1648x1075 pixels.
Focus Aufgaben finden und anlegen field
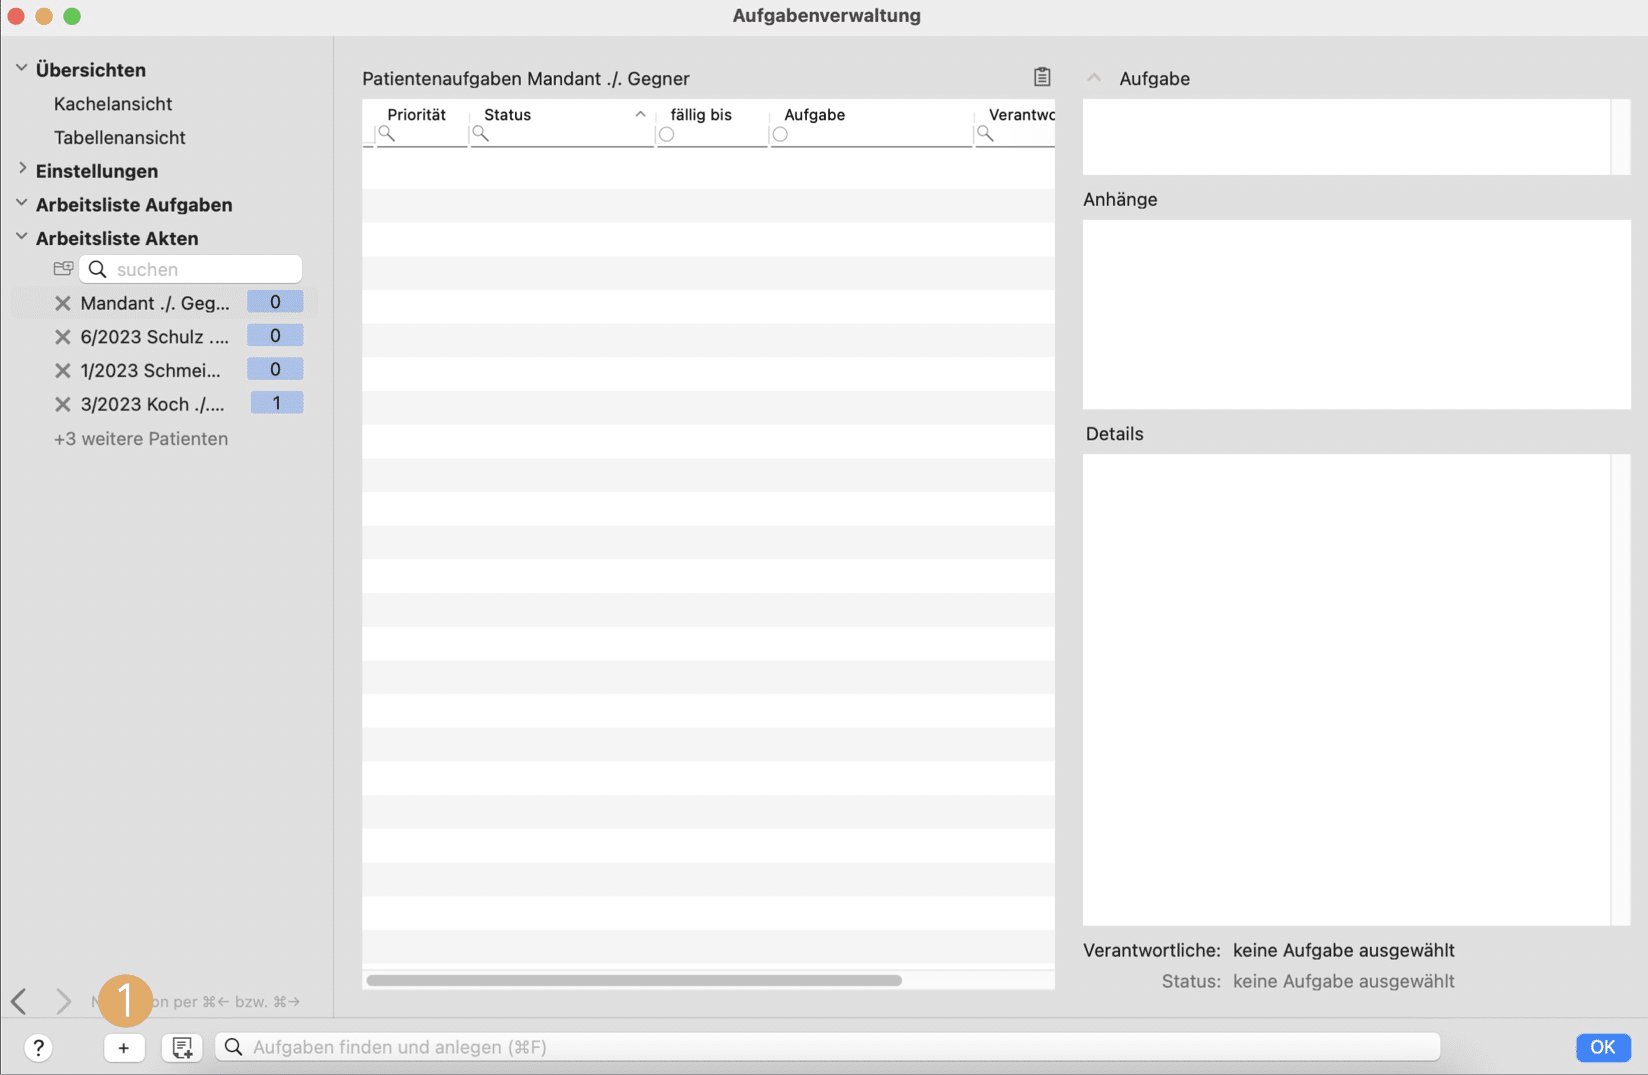click(828, 1047)
